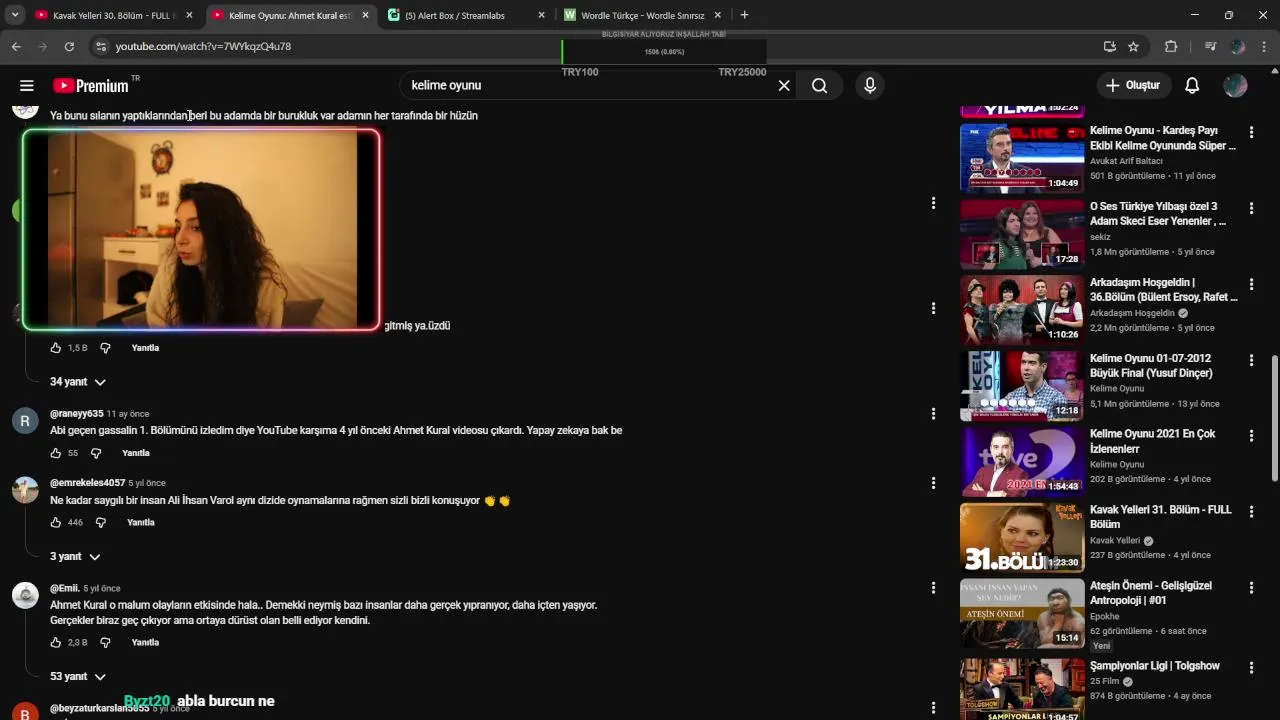This screenshot has width=1280, height=720.
Task: Click the YouTube search input field
Action: point(590,86)
